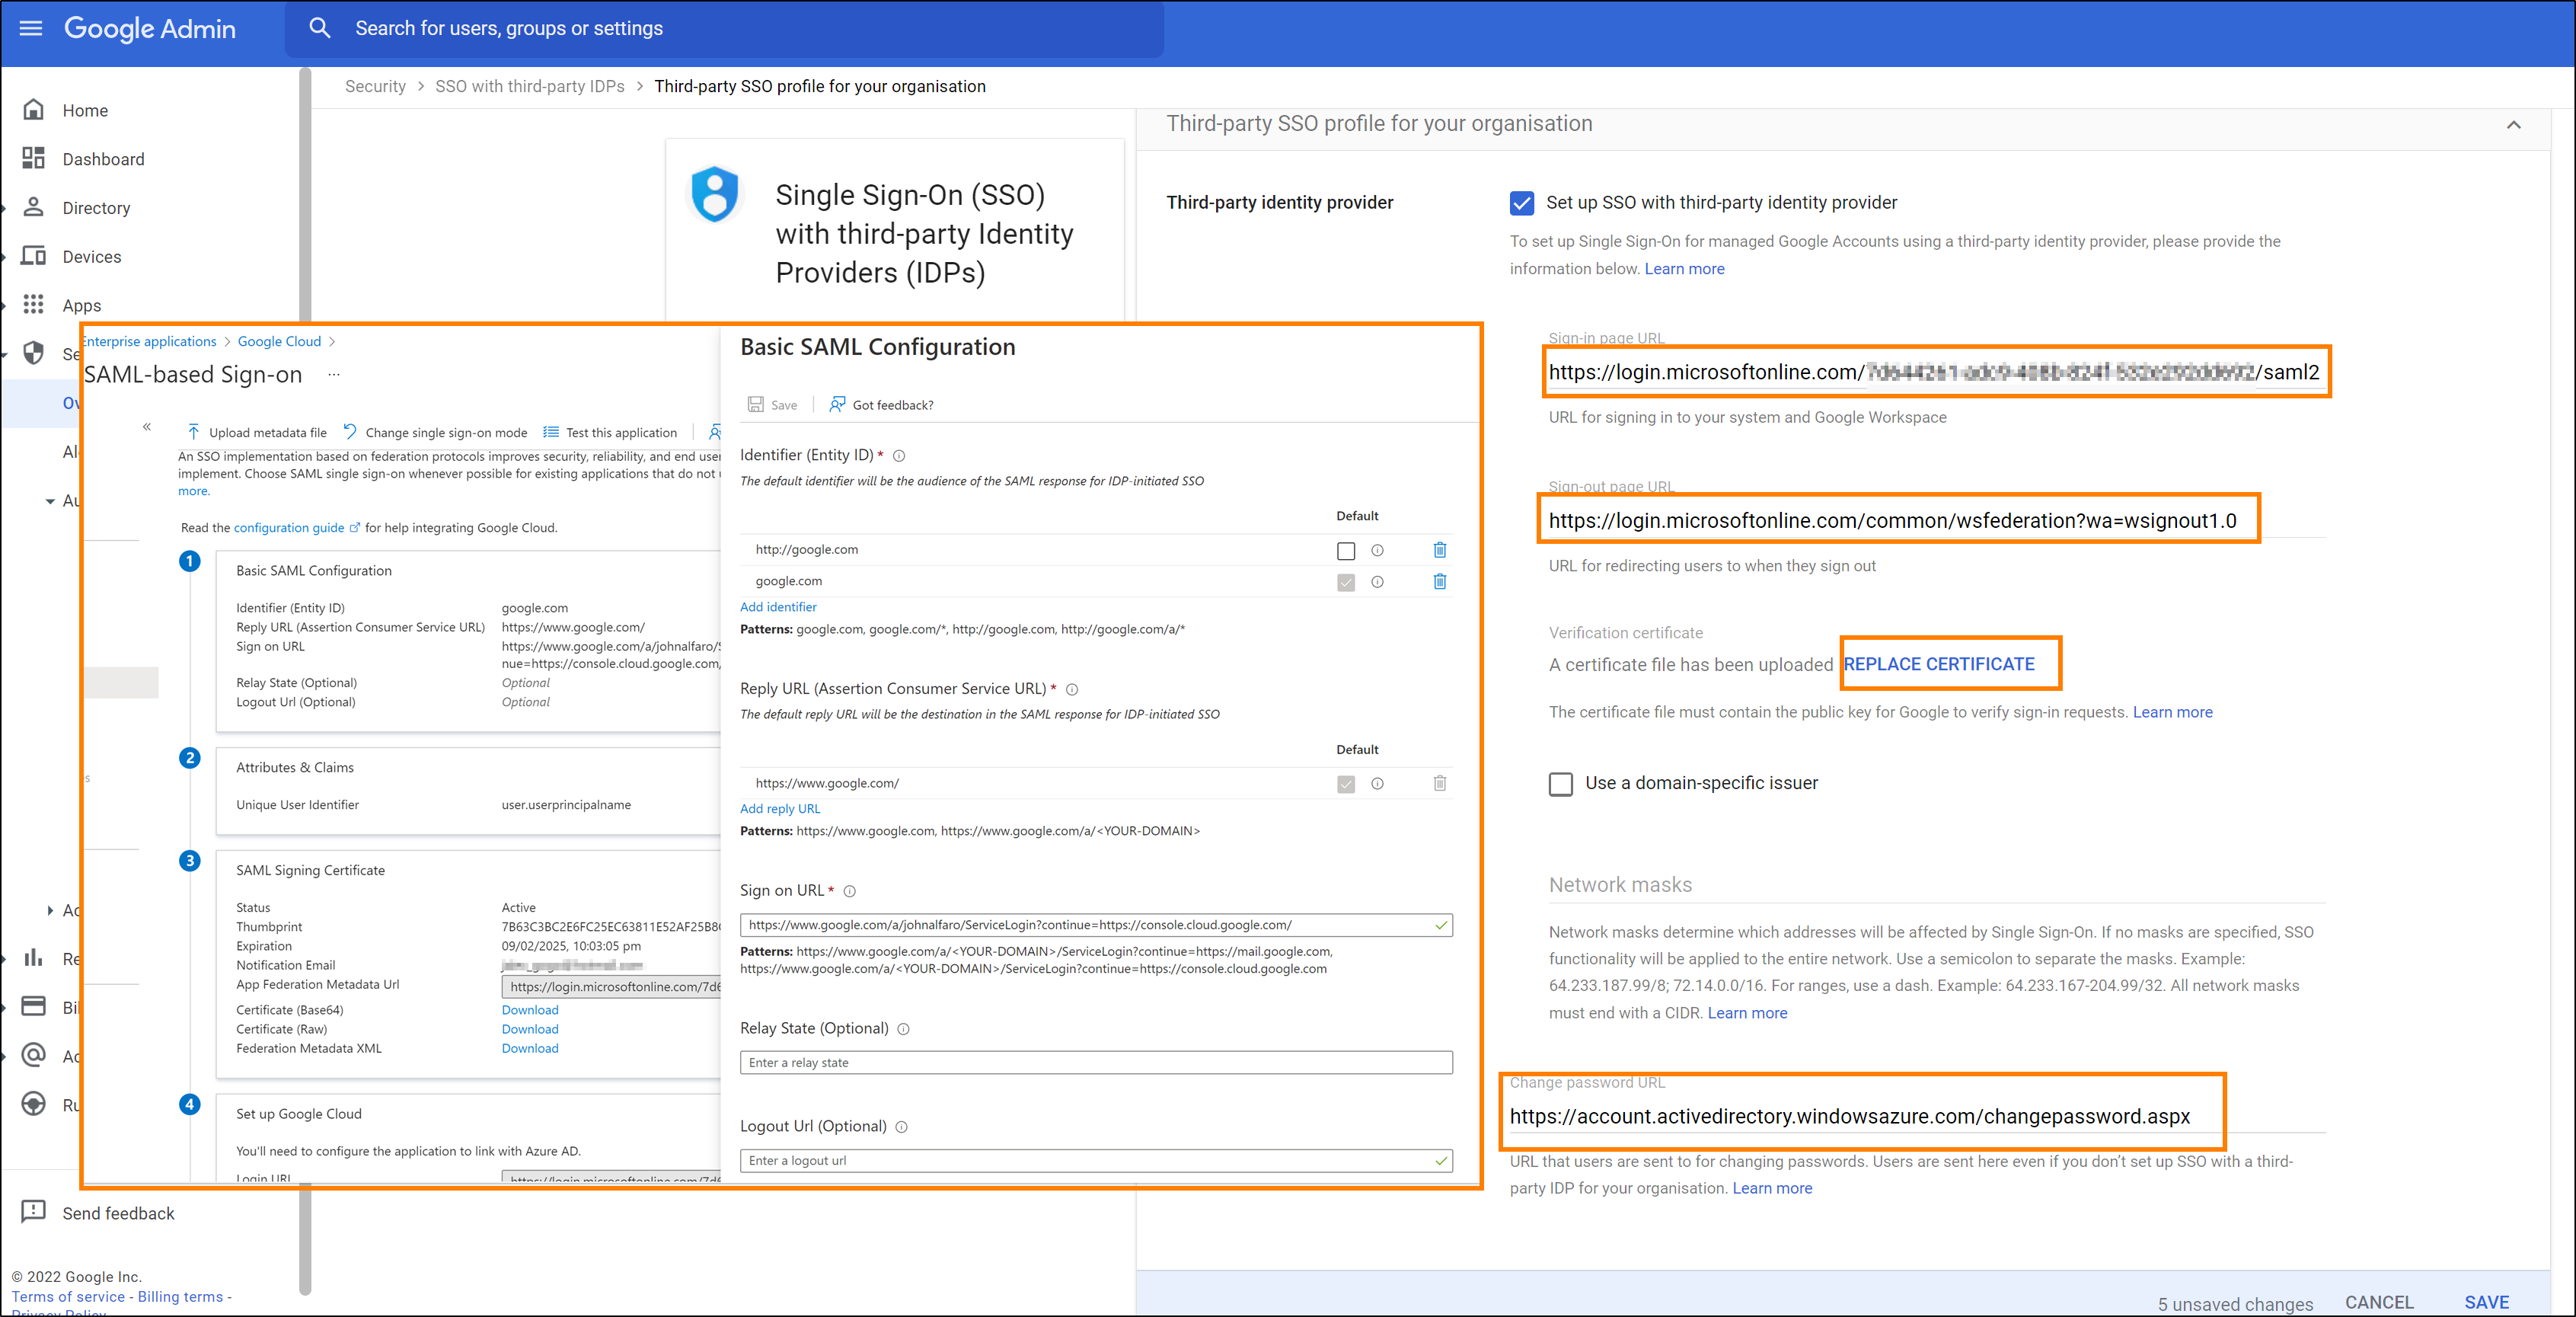Image resolution: width=2576 pixels, height=1317 pixels.
Task: Show info for Identifier (Entity ID)
Action: coord(899,456)
